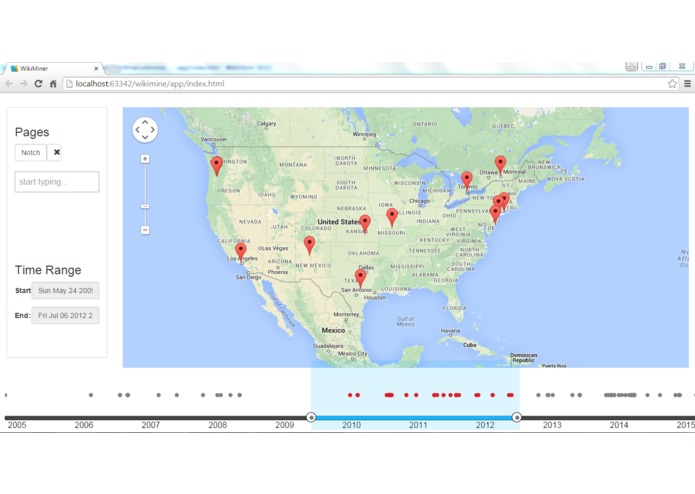Click the map marker in Kansas
Screen dimensions: 695x494
point(365,224)
